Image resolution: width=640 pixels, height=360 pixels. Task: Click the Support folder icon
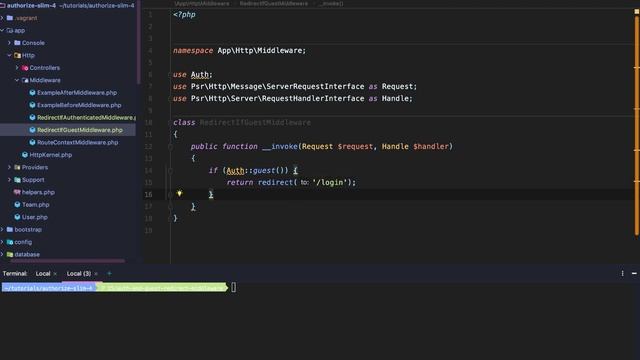pyautogui.click(x=17, y=180)
